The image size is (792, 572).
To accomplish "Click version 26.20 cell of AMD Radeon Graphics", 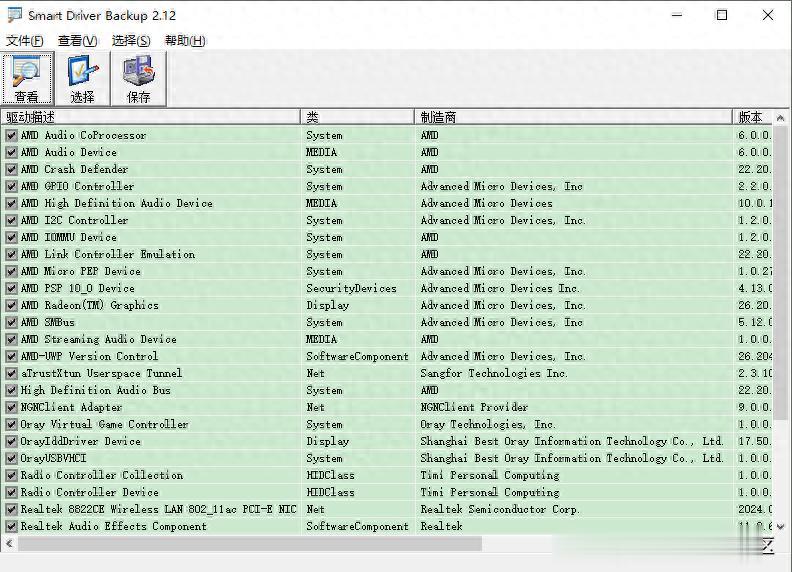I will 755,305.
